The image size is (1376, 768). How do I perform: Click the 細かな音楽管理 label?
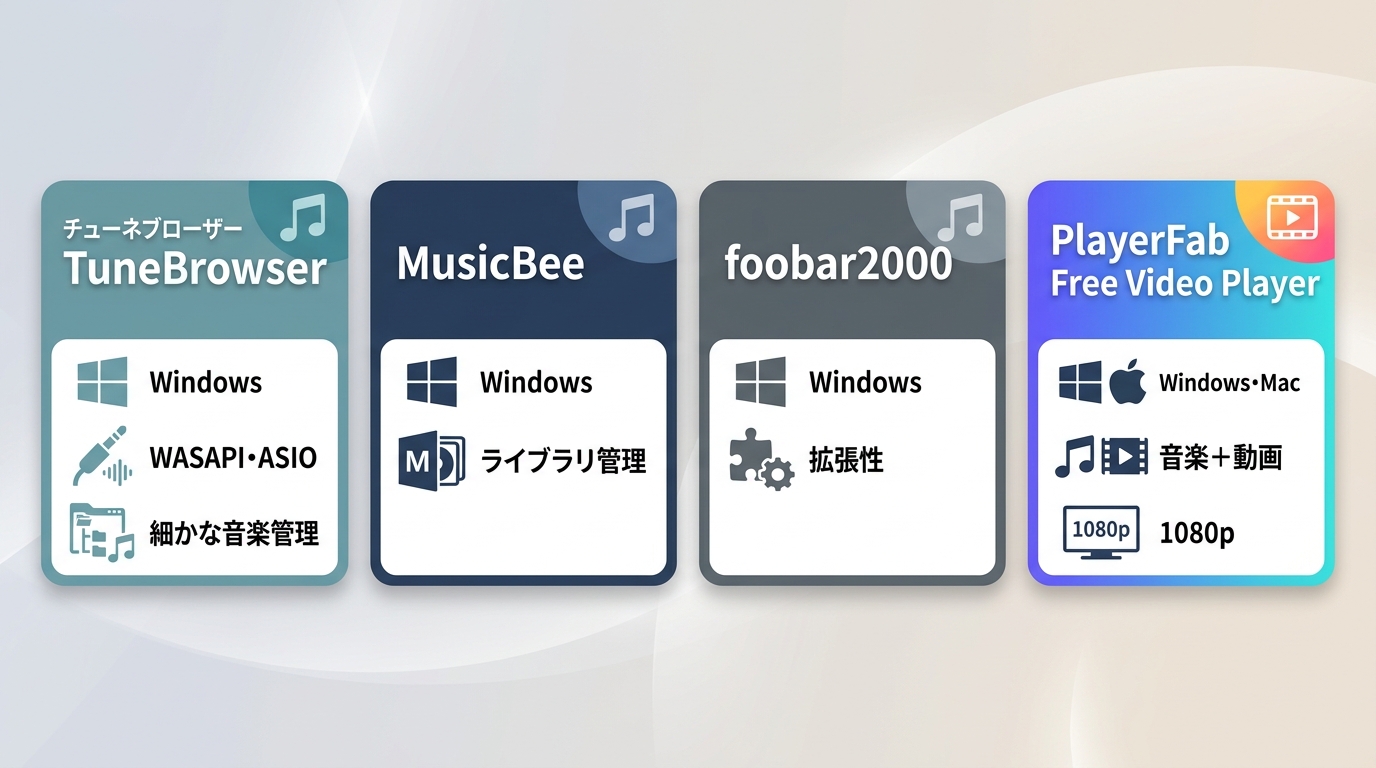pos(234,534)
